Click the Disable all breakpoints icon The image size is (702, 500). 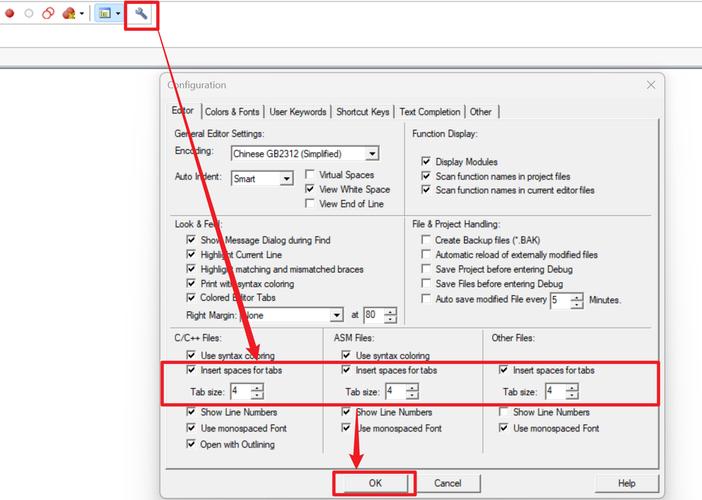click(x=48, y=13)
